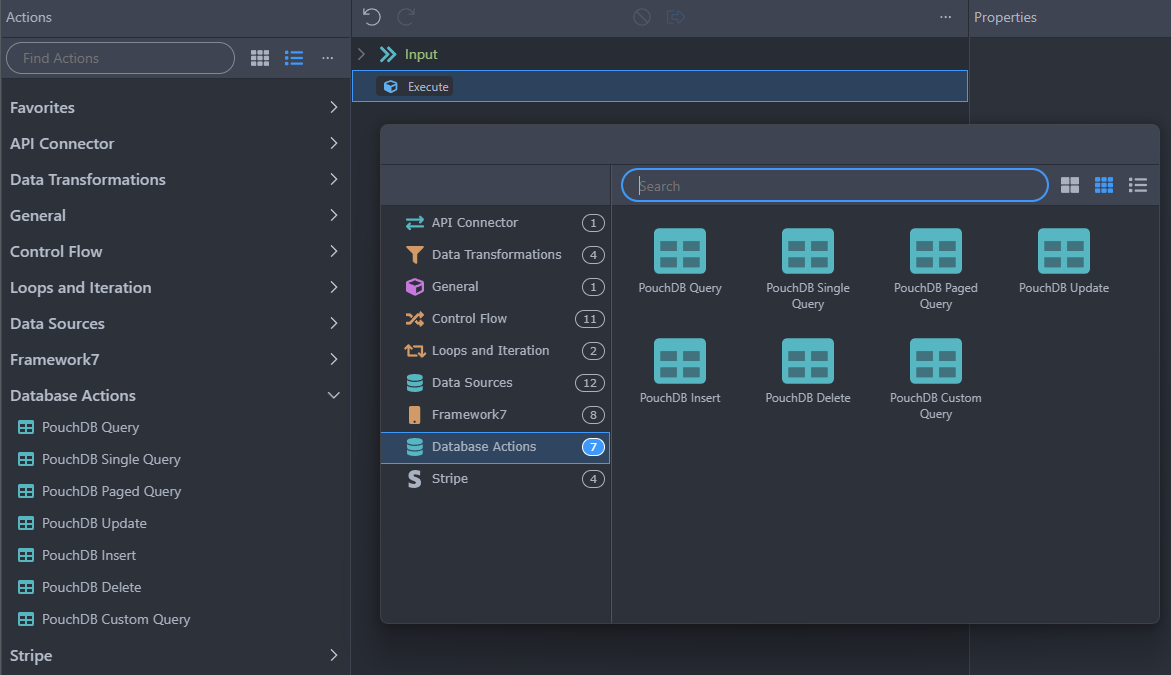Switch popup to list view layout
Screen dimensions: 1171x675
click(x=1137, y=185)
